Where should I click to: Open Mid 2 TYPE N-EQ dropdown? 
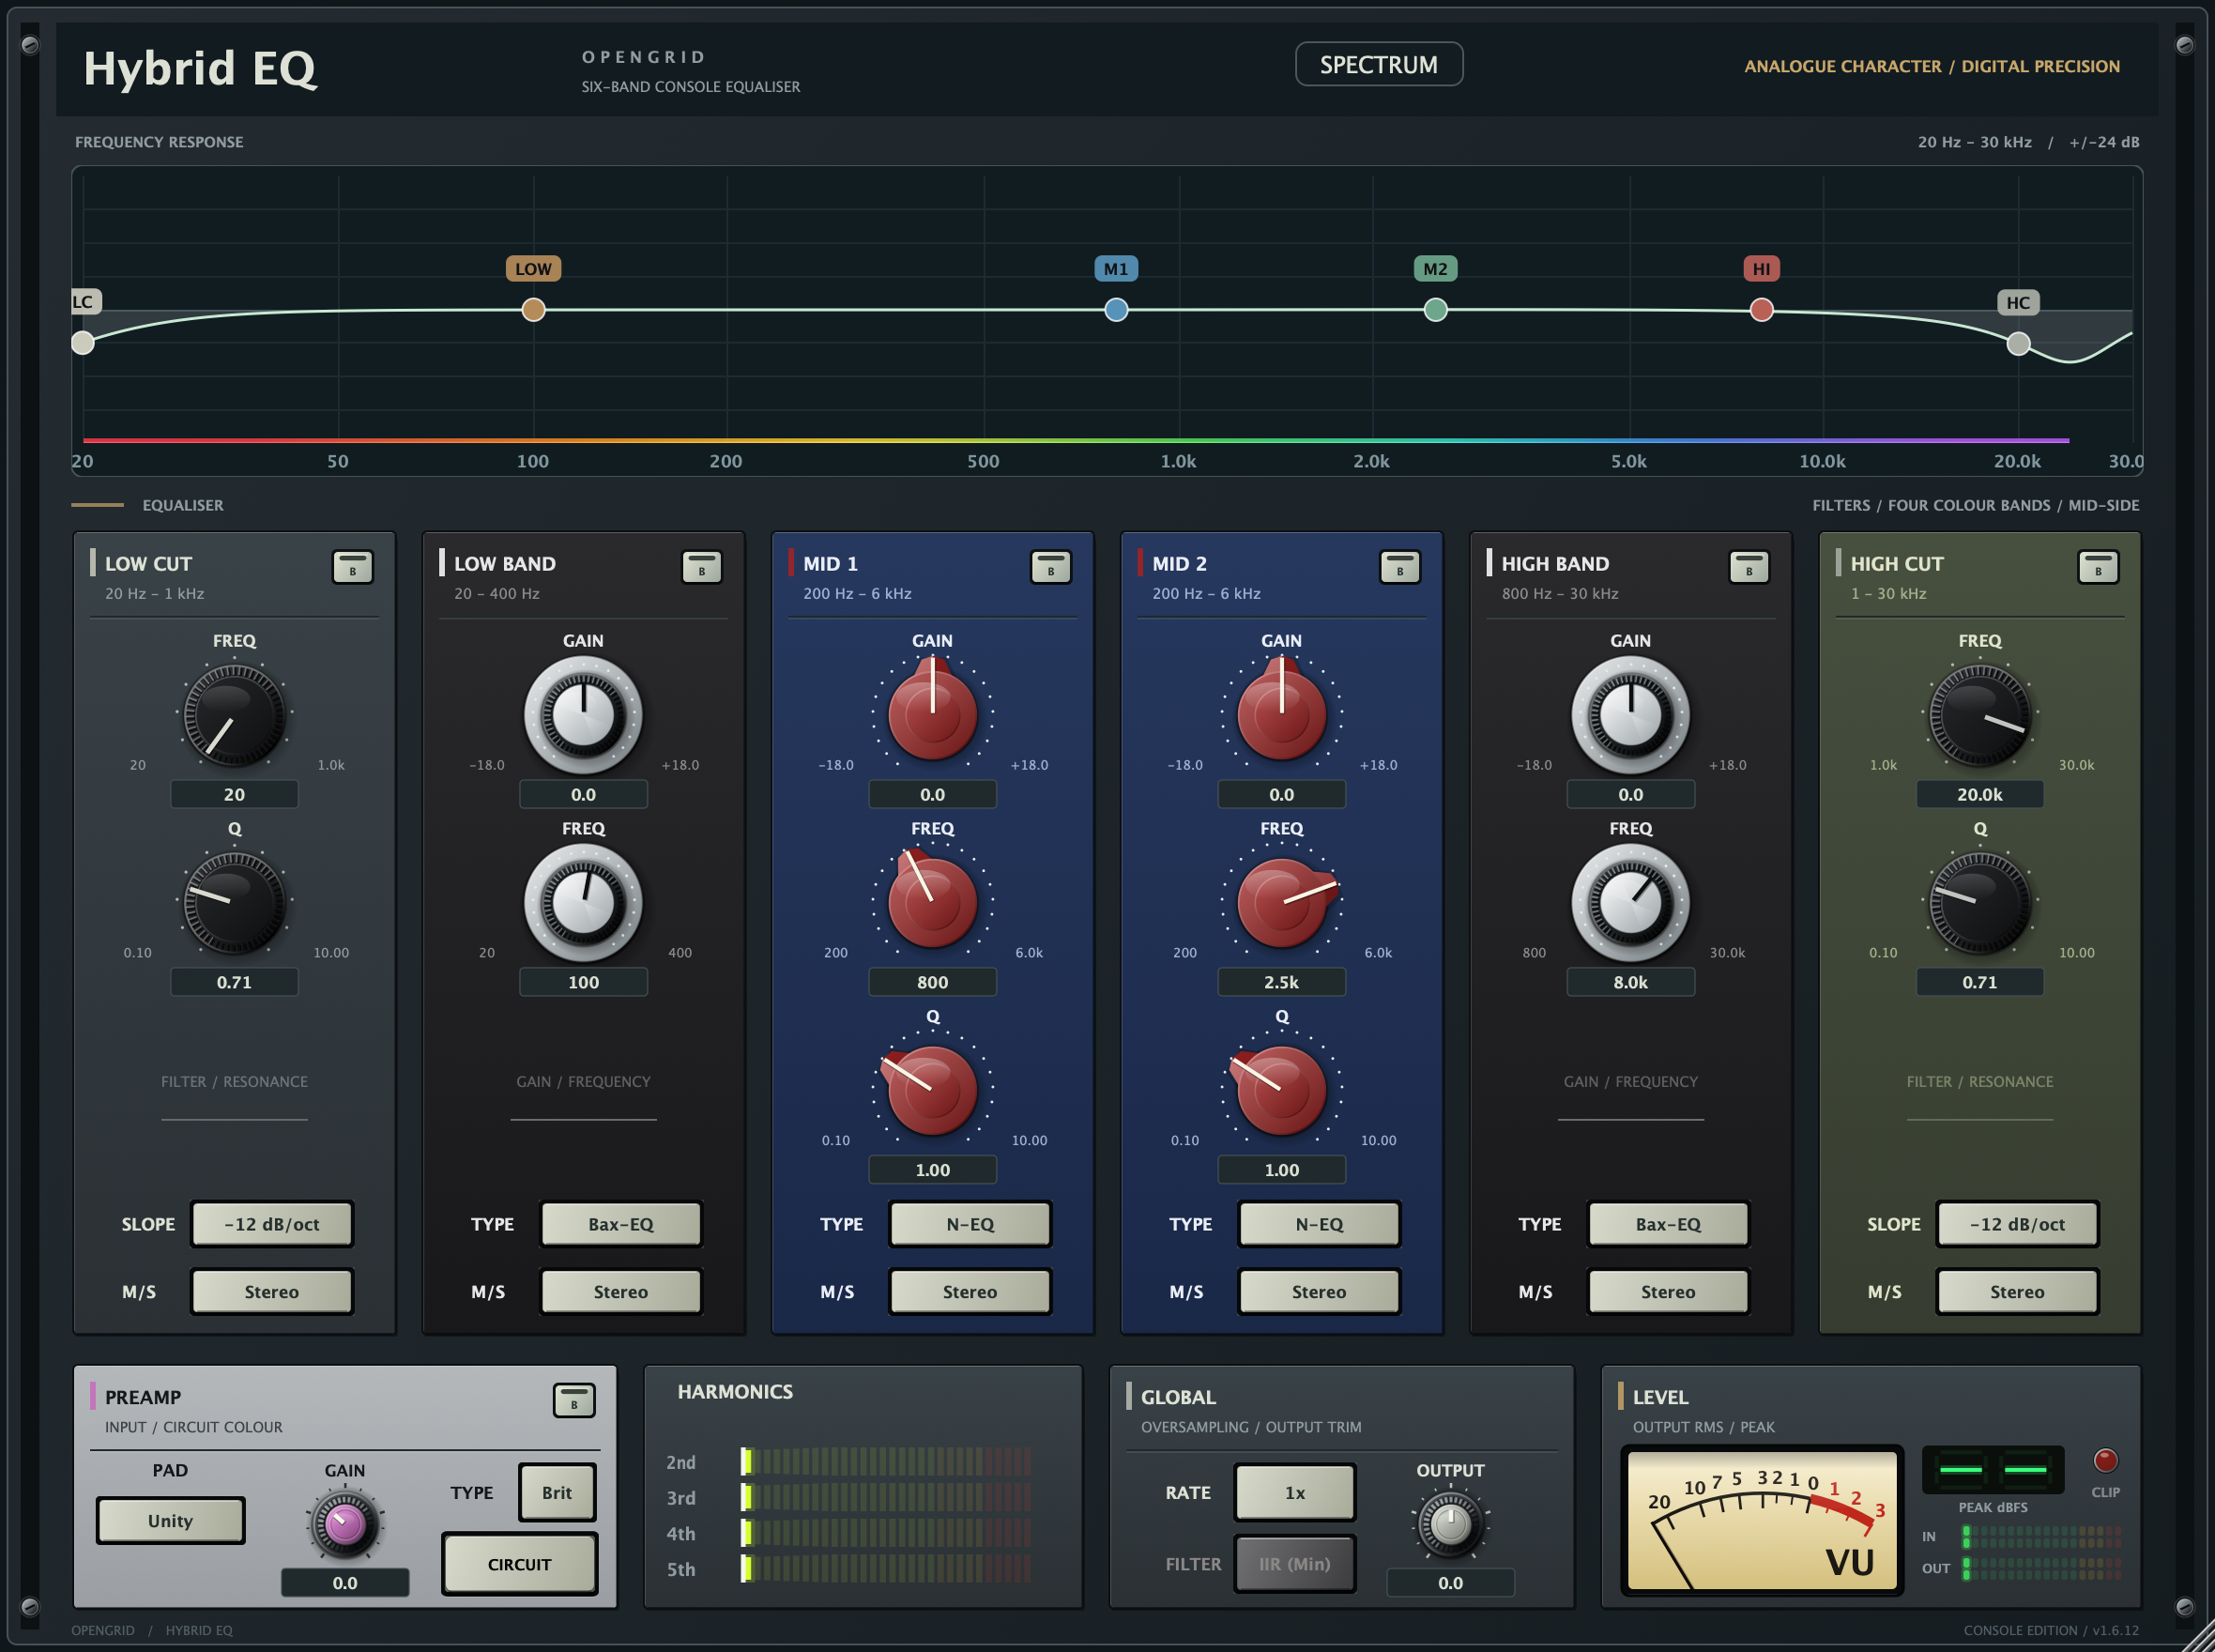(1319, 1224)
